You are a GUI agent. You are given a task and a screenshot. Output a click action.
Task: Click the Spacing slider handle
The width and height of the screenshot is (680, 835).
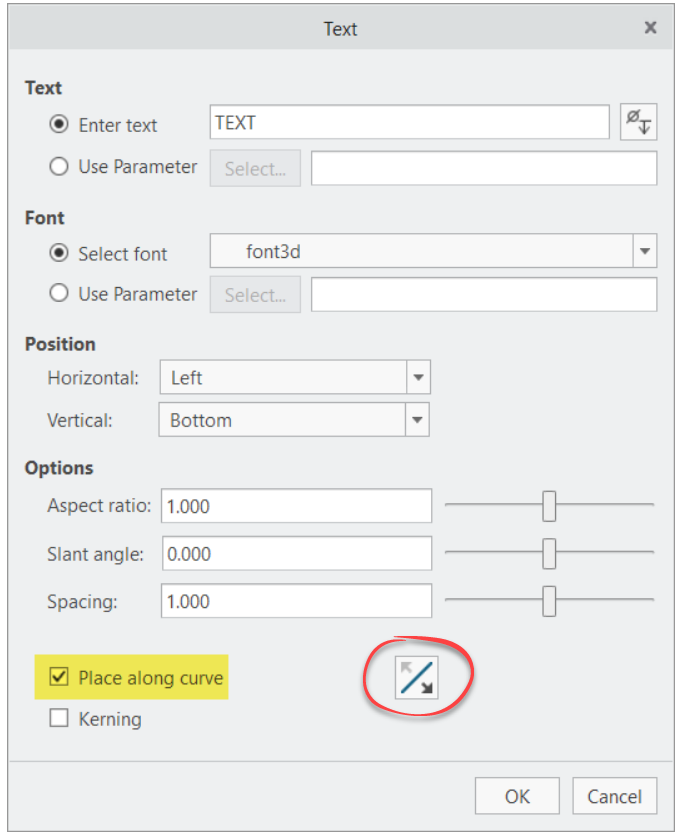click(x=548, y=600)
